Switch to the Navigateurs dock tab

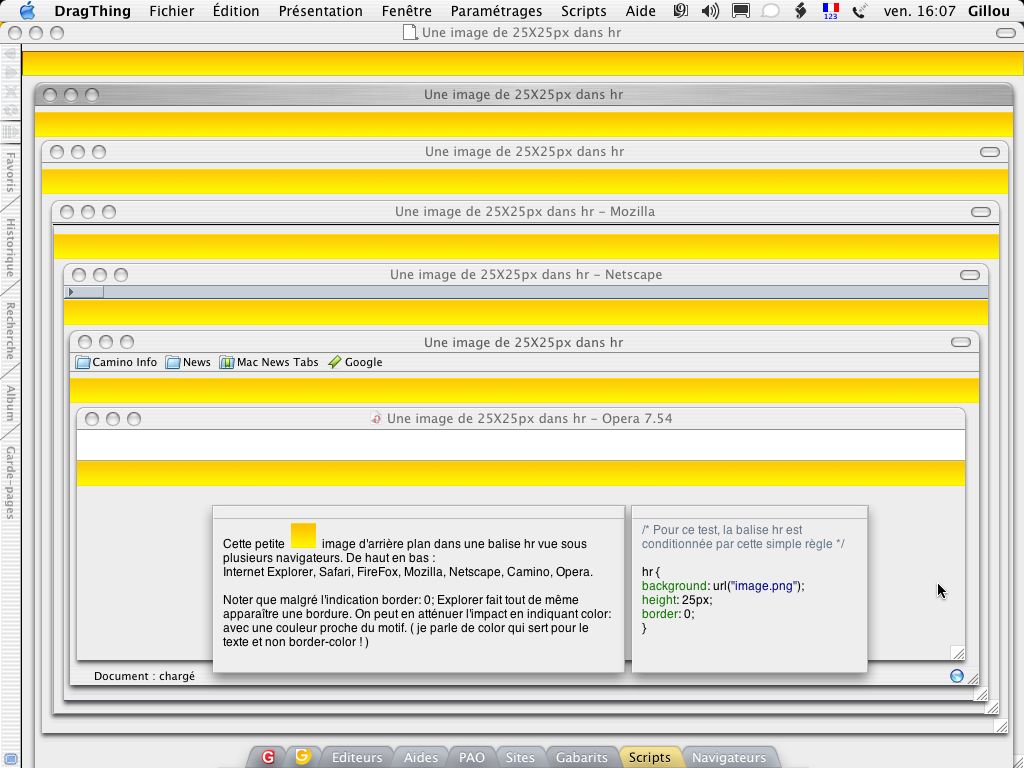click(x=728, y=757)
